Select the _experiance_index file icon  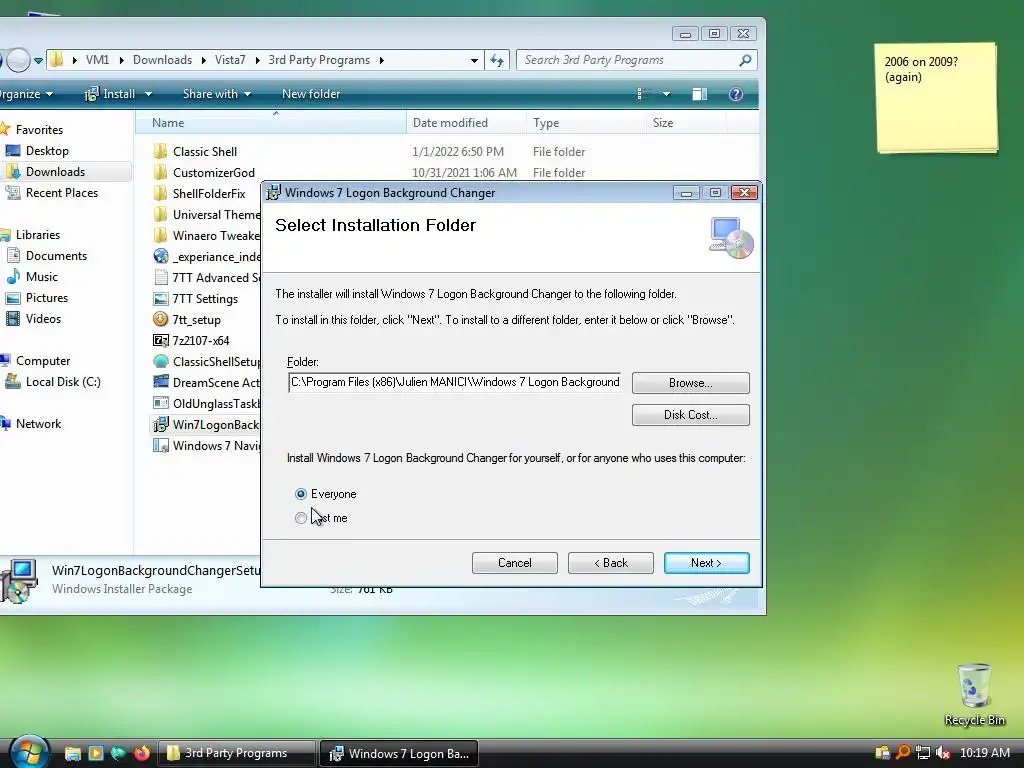click(161, 257)
